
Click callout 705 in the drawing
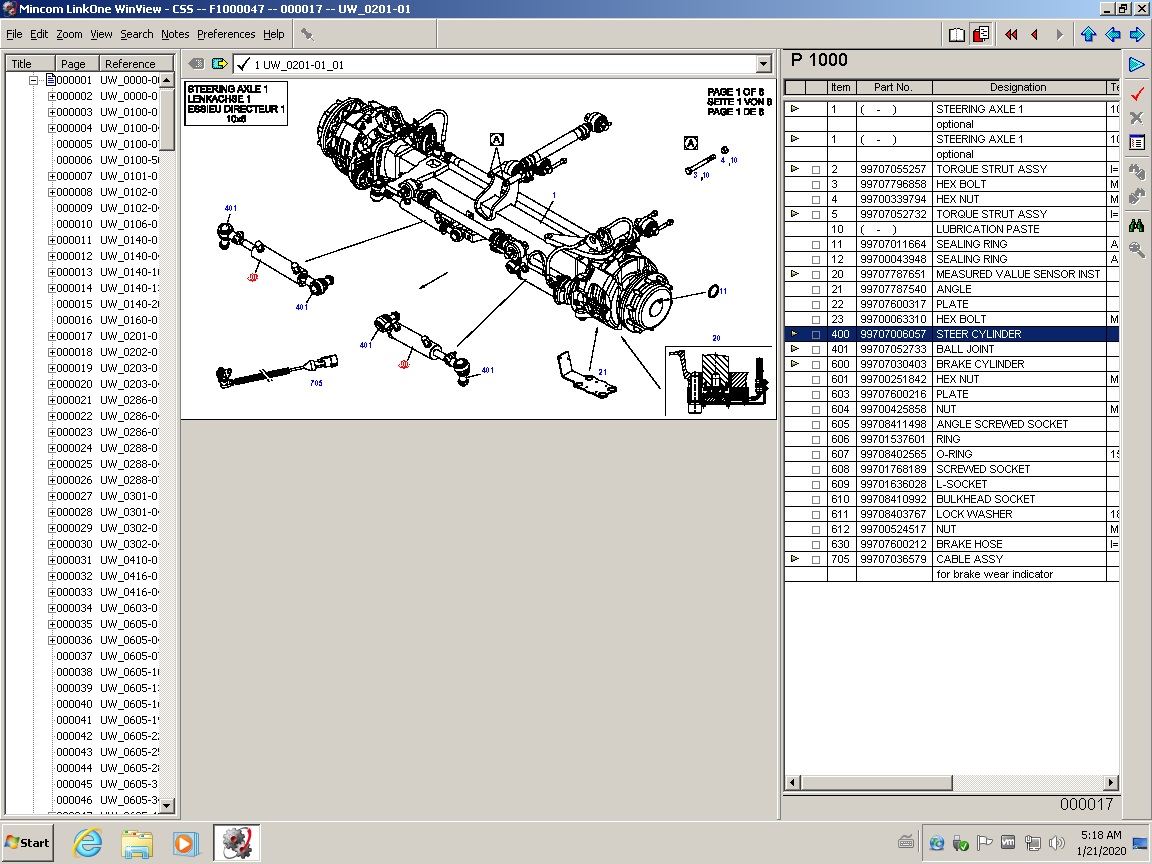tap(316, 383)
